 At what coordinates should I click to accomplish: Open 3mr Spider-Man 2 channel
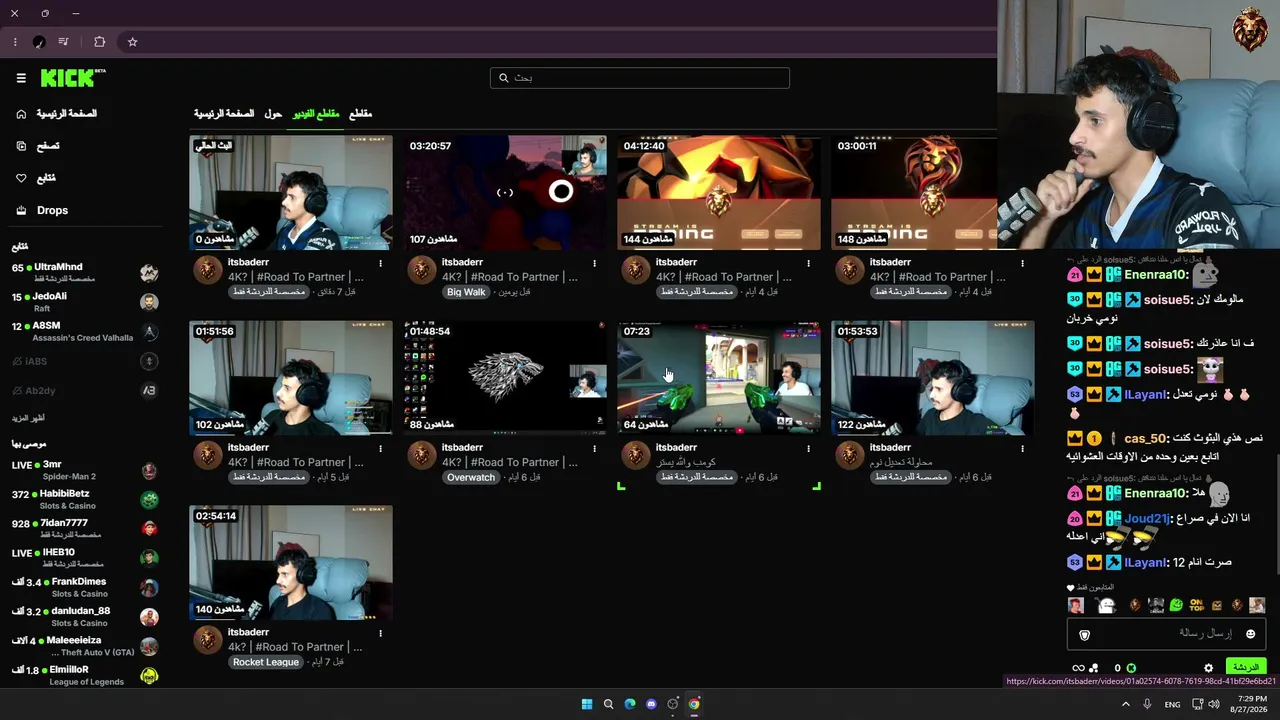point(85,470)
